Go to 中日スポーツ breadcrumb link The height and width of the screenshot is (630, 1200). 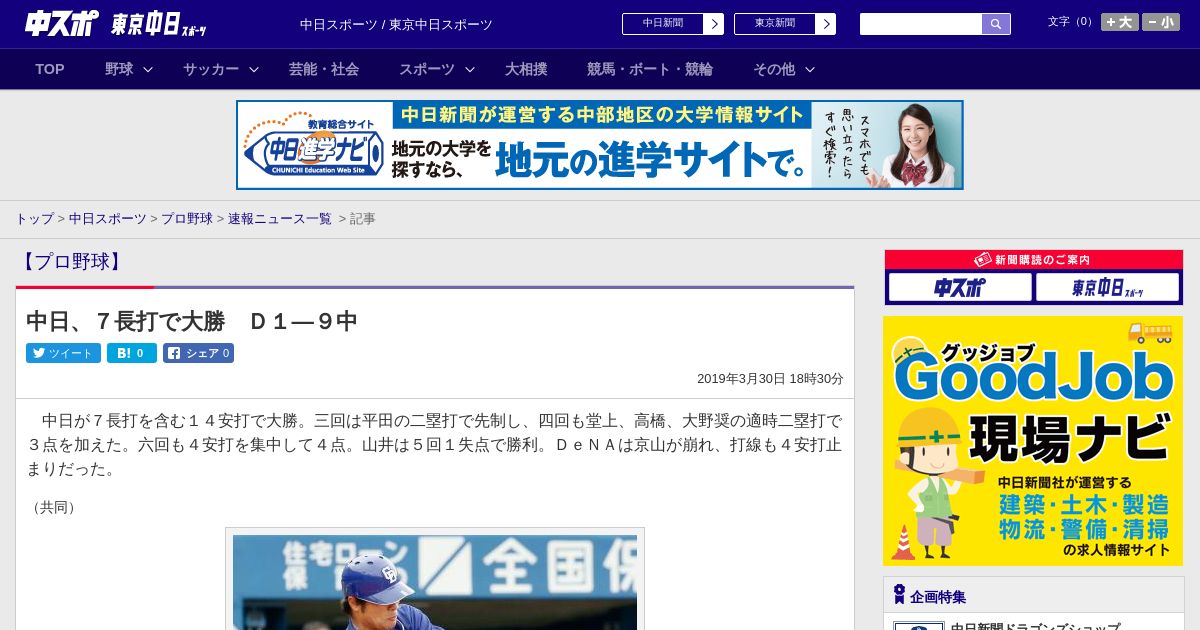click(x=108, y=218)
